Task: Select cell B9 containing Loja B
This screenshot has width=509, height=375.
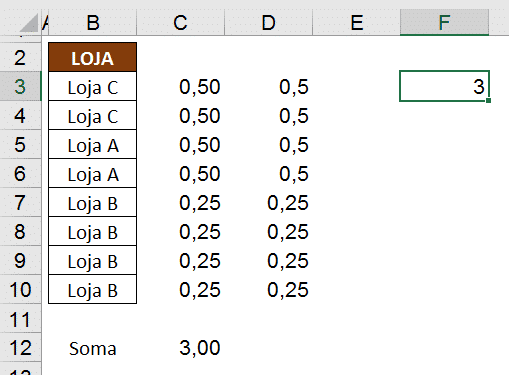Action: pyautogui.click(x=92, y=260)
